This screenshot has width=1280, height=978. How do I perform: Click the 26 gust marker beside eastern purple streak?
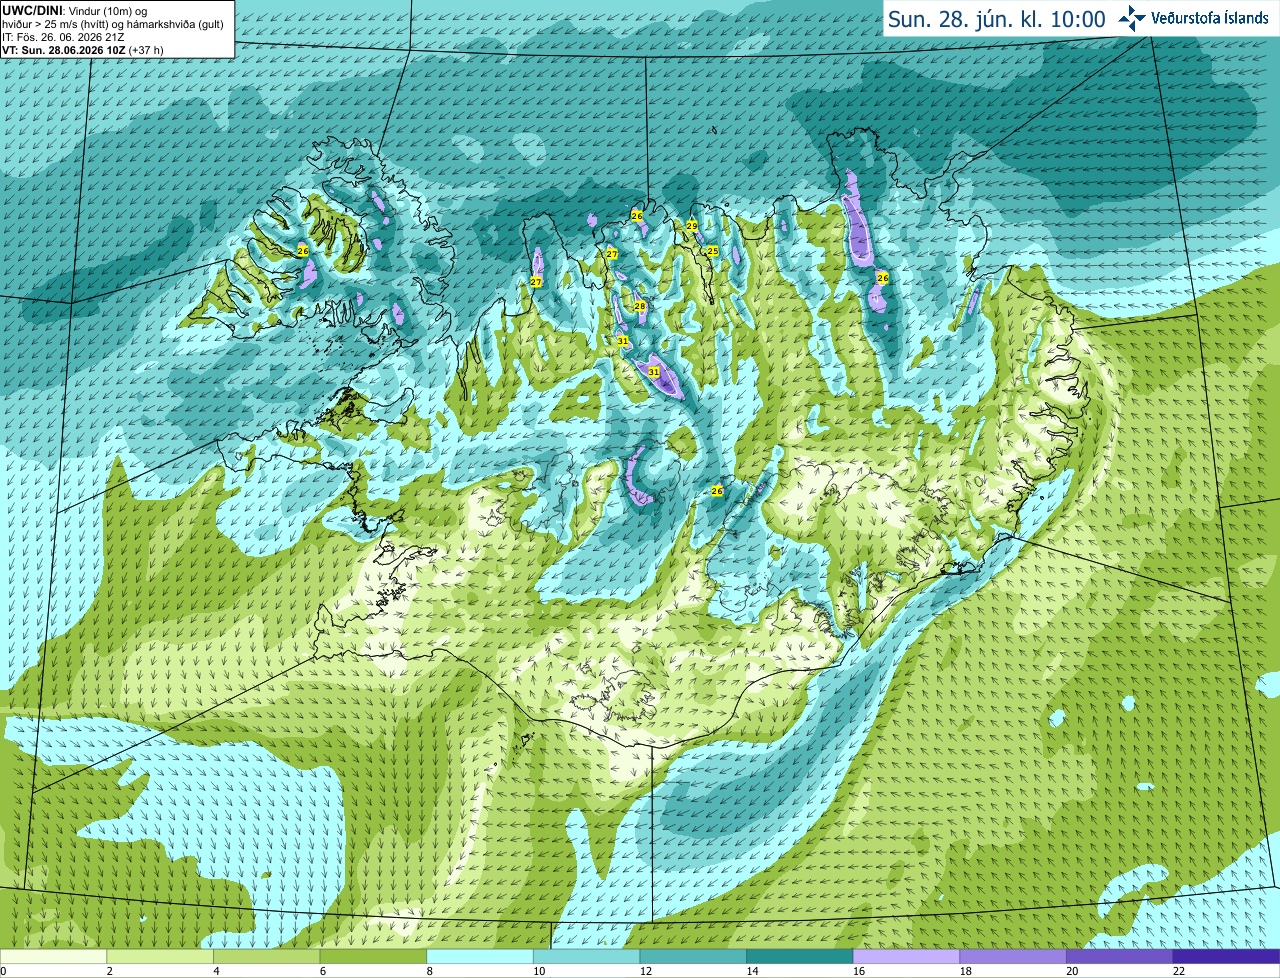pyautogui.click(x=882, y=277)
